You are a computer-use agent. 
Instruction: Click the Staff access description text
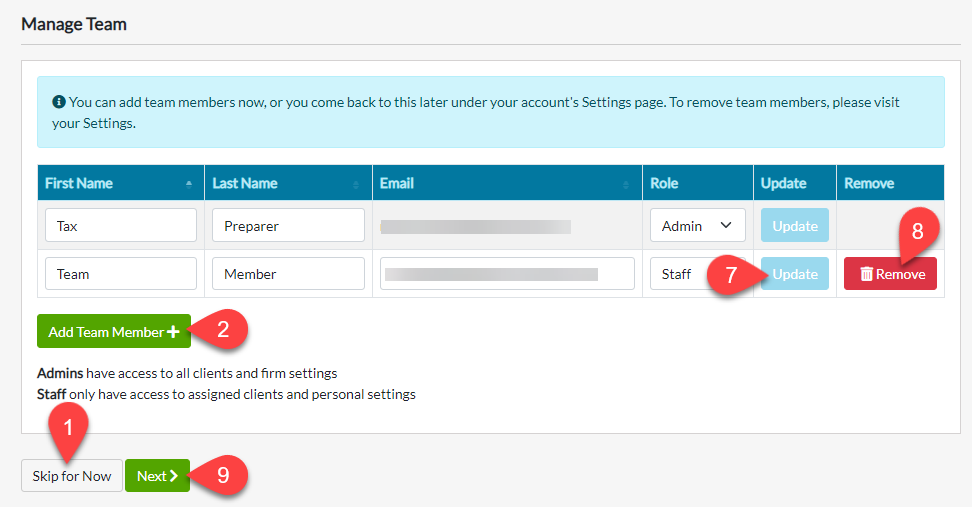226,394
